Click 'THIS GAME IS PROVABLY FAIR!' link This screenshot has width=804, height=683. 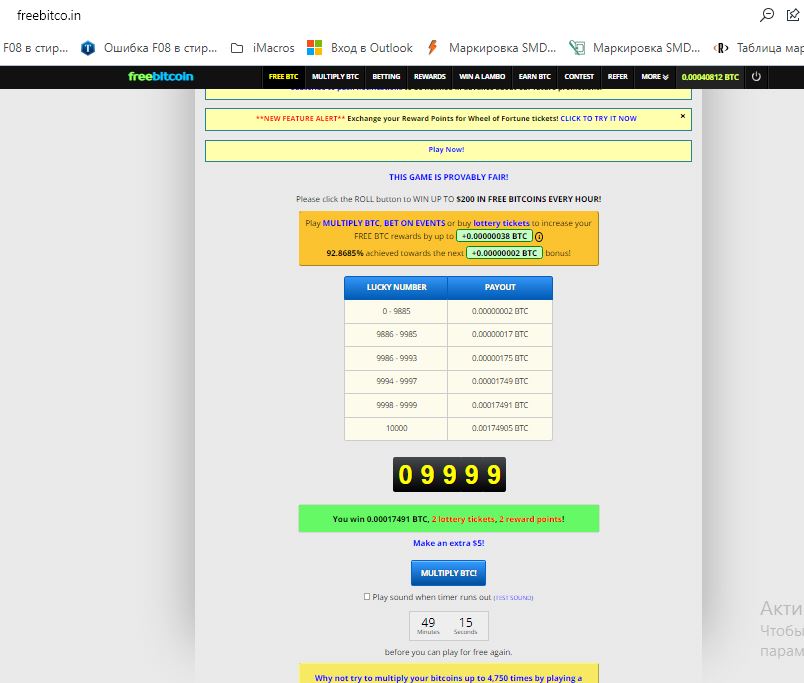point(449,177)
